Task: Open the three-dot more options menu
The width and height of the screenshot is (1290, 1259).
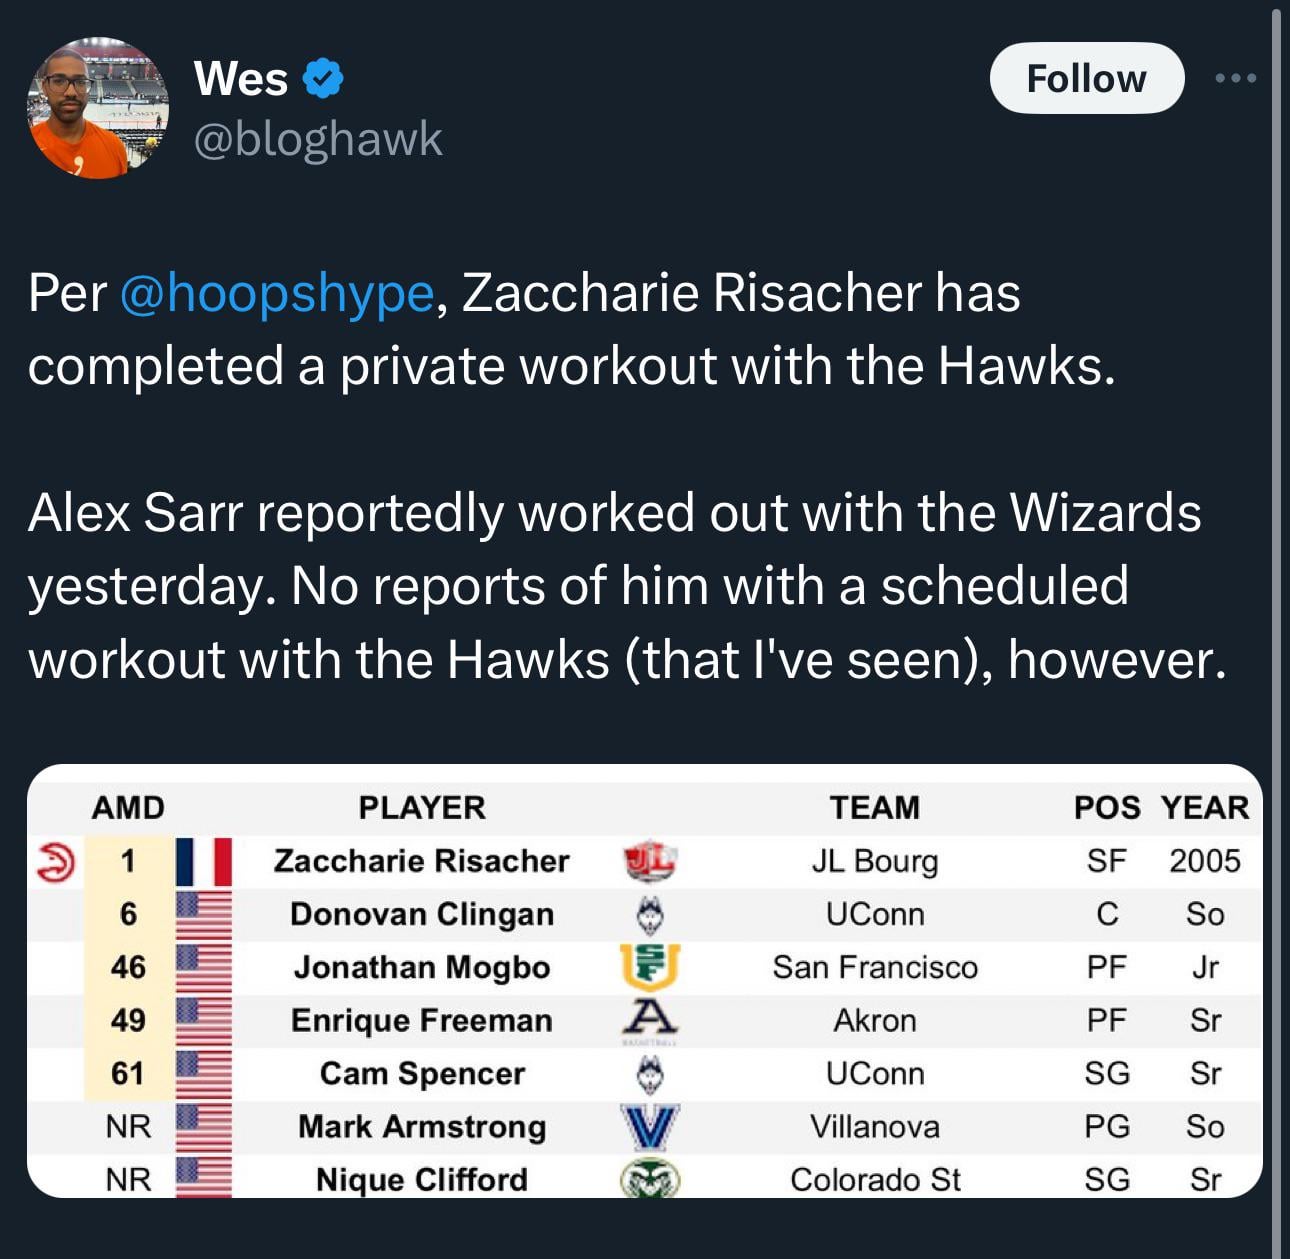Action: pos(1236,78)
